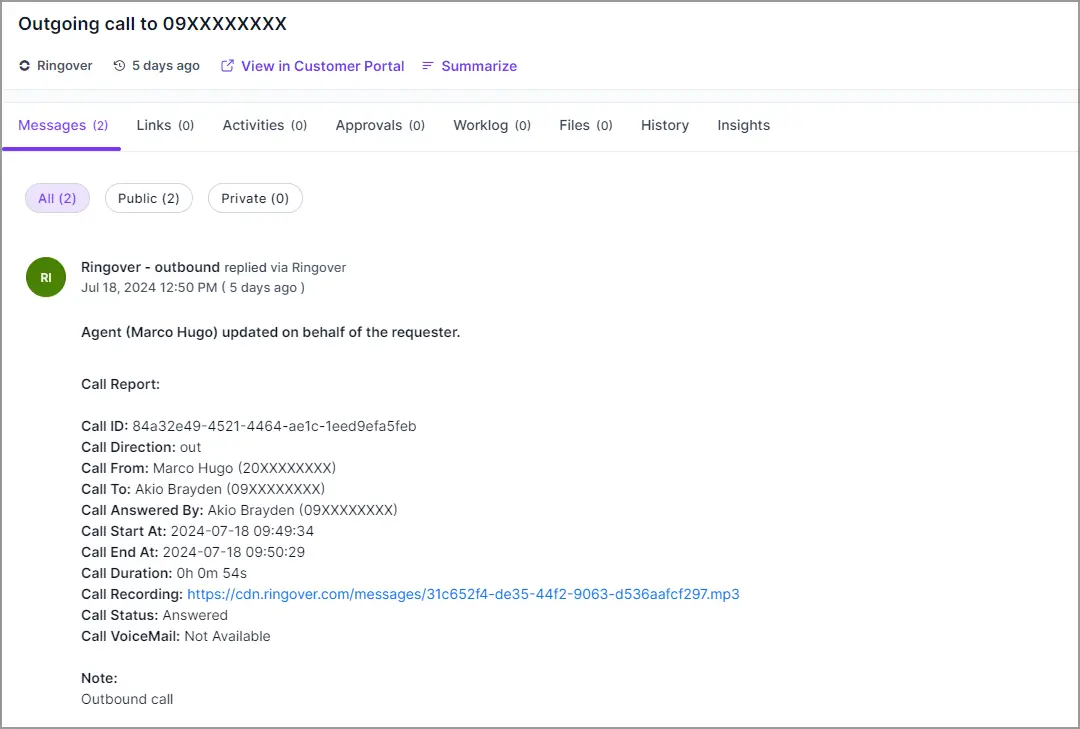The width and height of the screenshot is (1080, 729).
Task: Select the All (2) filter pill
Action: (57, 198)
